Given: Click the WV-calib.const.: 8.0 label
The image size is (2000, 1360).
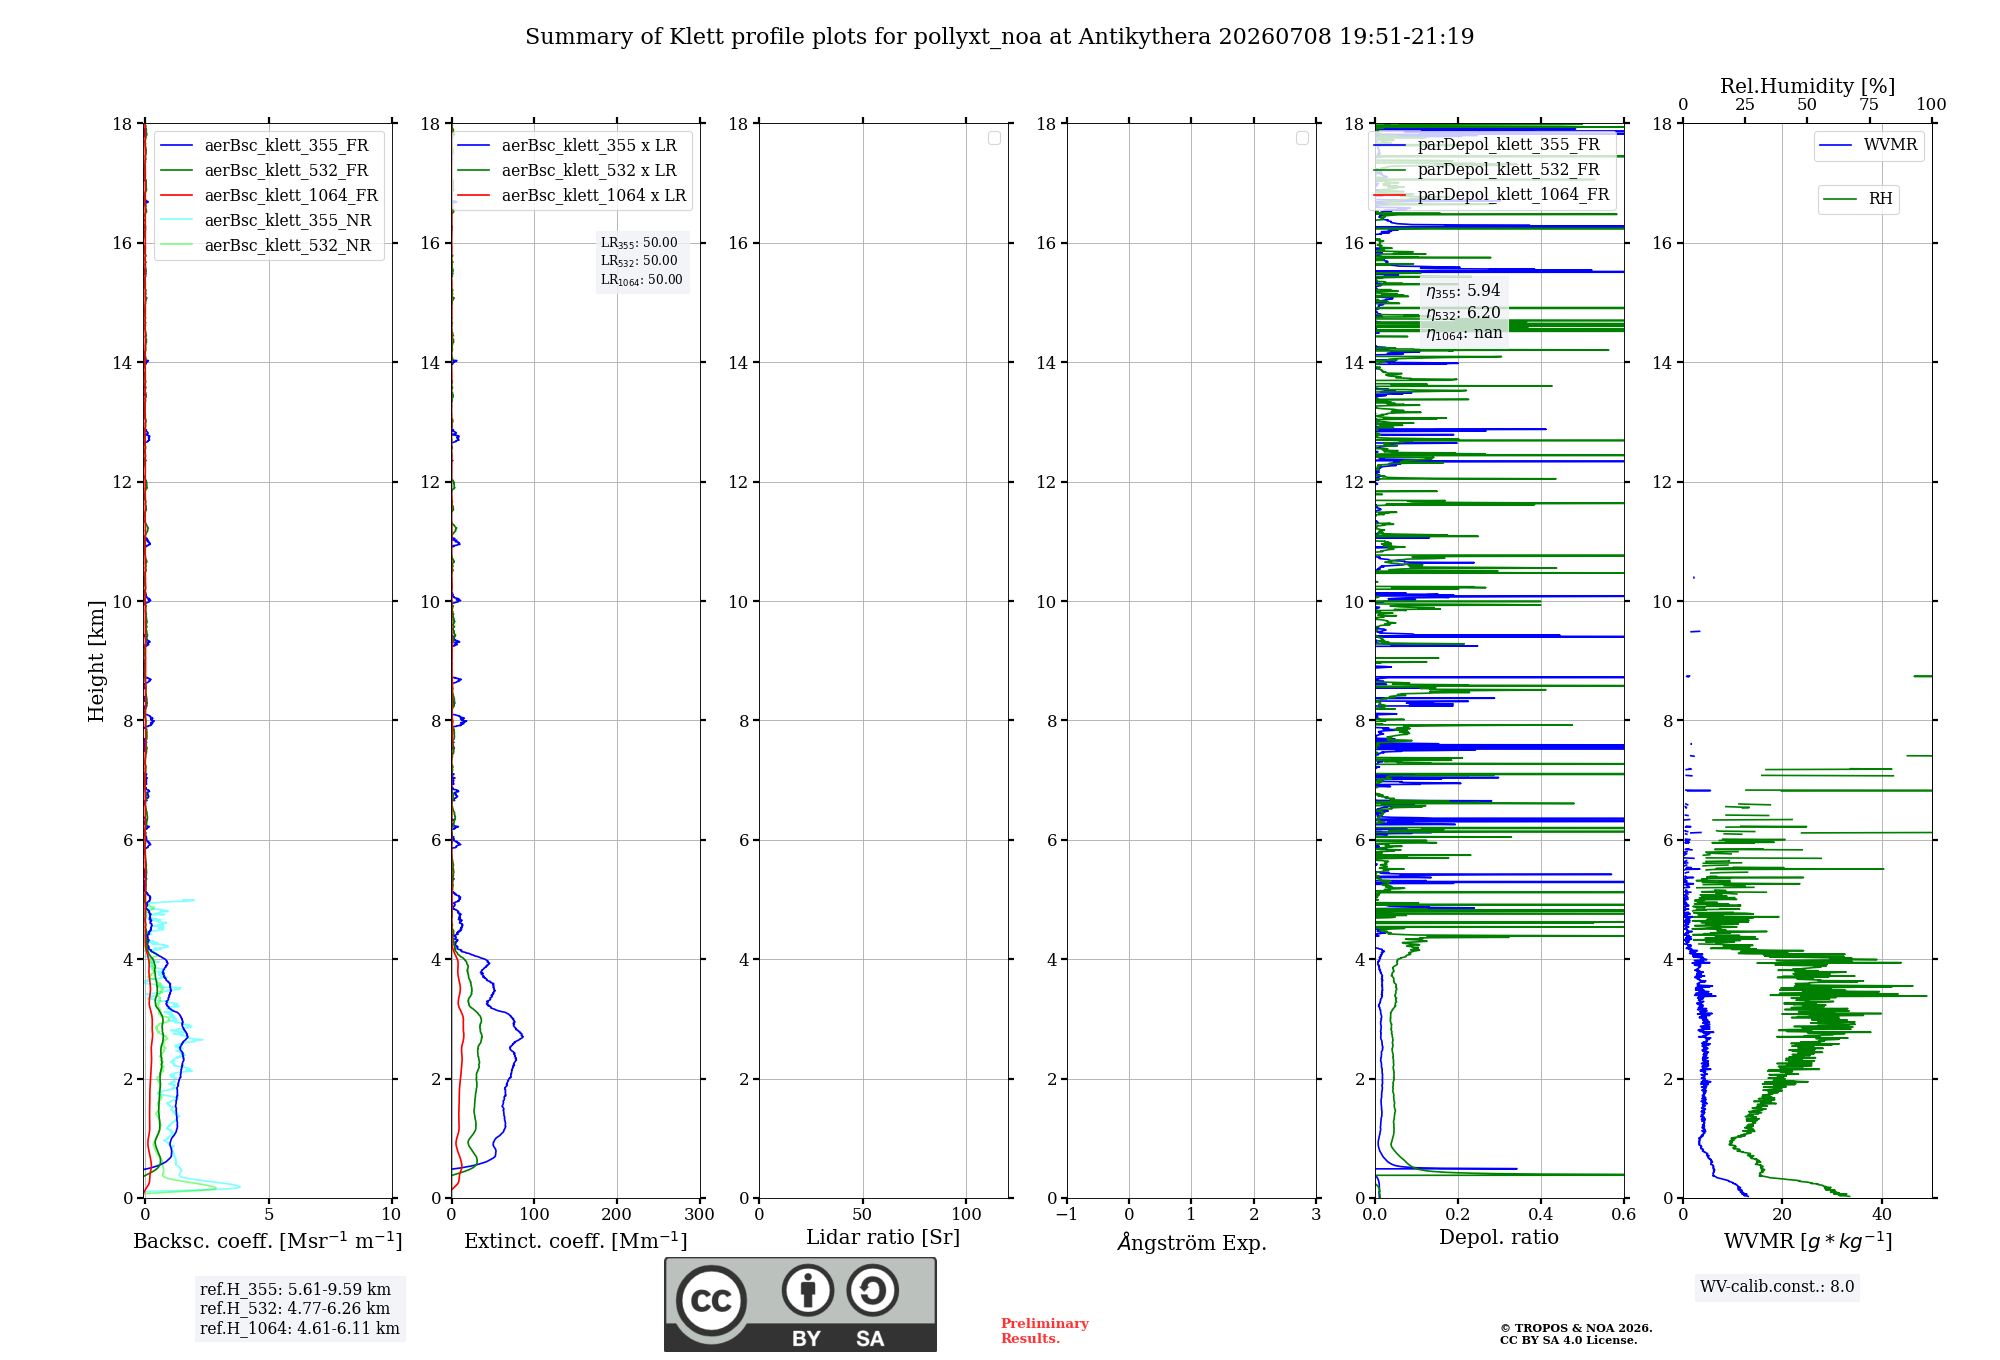Looking at the screenshot, I should 1777,1287.
